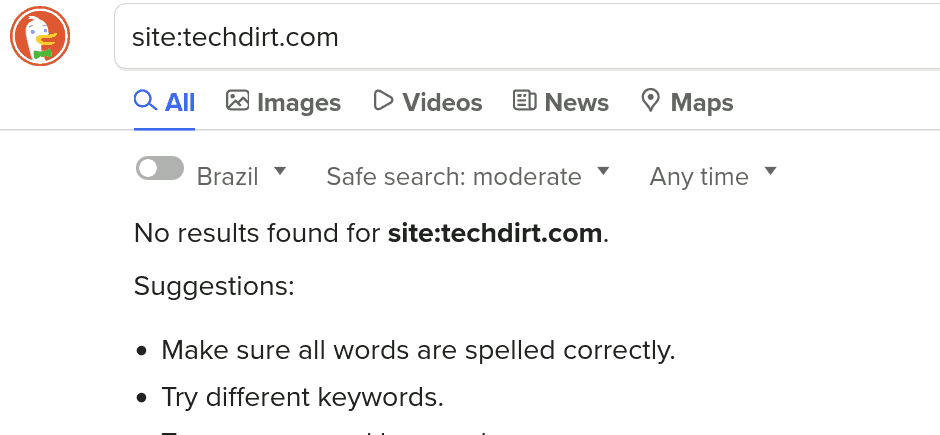Focus the search box containing site:techdirt.com
Screen dimensions: 940x435
(528, 37)
